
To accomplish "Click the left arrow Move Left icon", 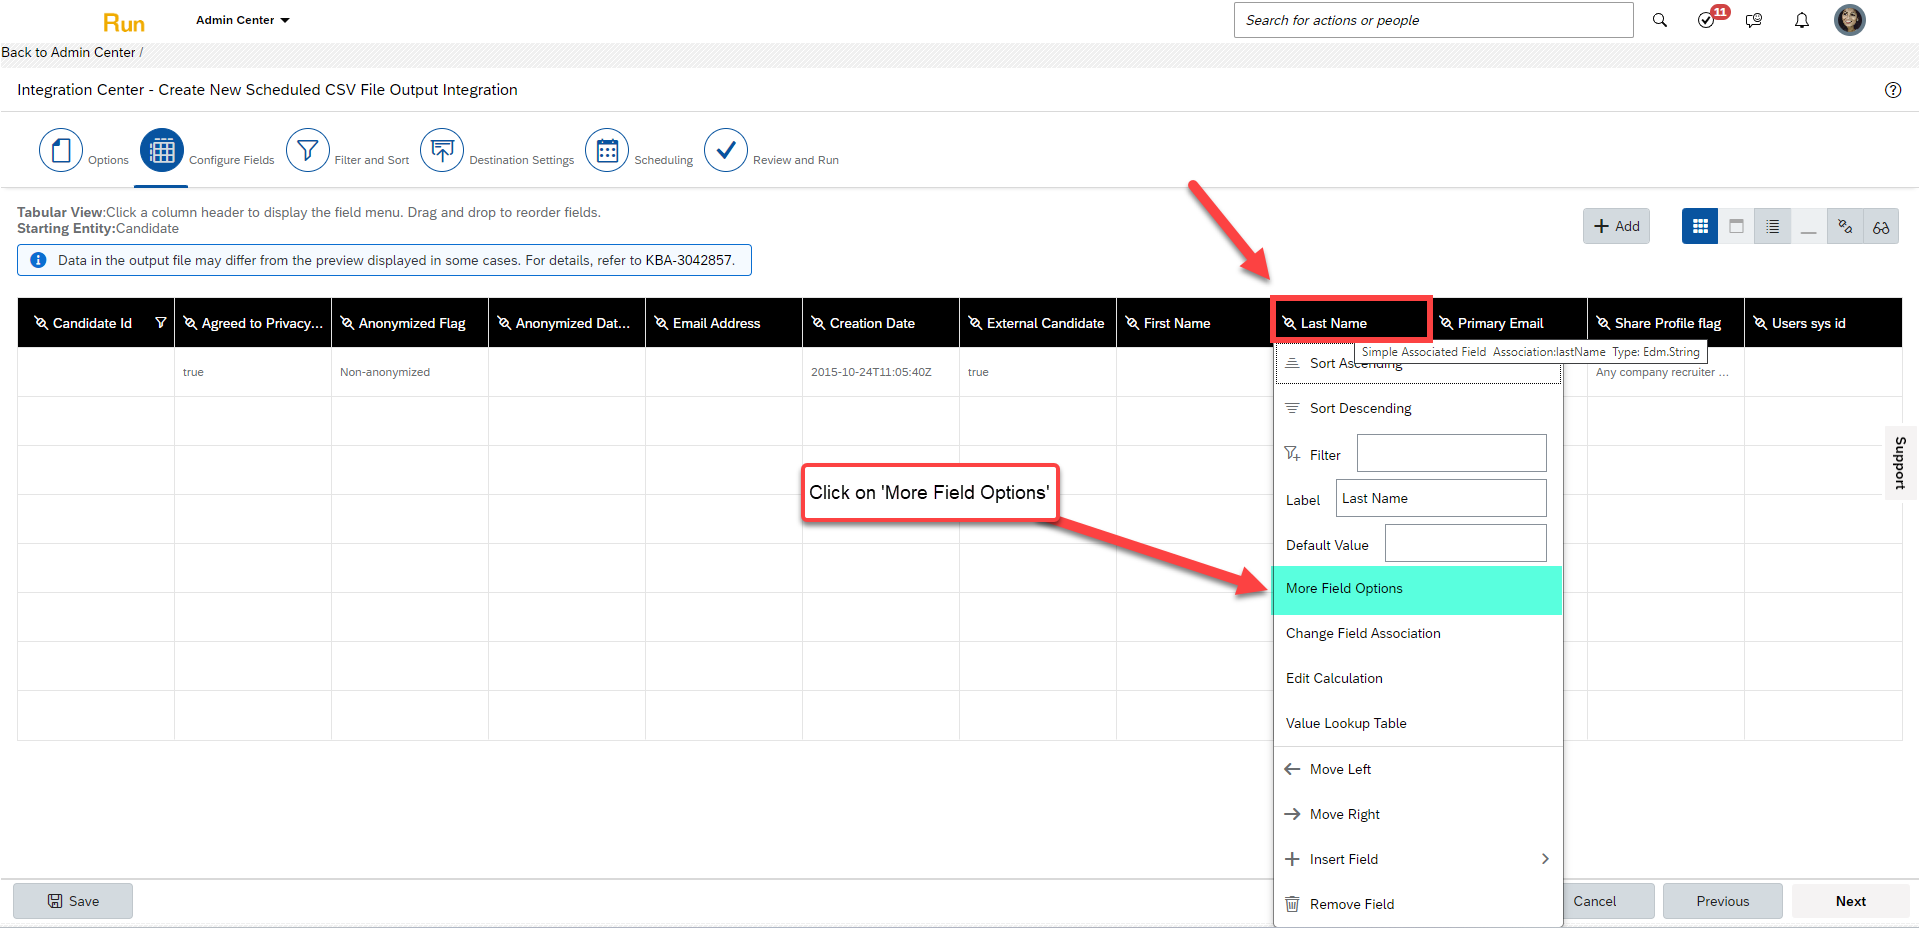I will tap(1292, 769).
